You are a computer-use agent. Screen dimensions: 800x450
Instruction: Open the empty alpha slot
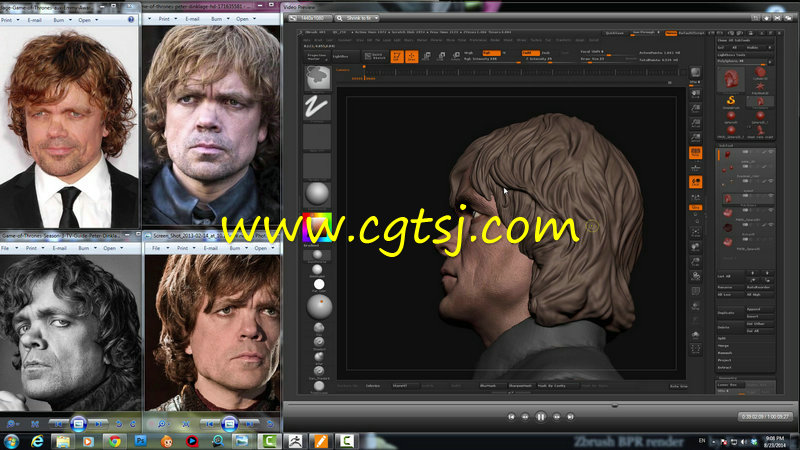point(317,137)
